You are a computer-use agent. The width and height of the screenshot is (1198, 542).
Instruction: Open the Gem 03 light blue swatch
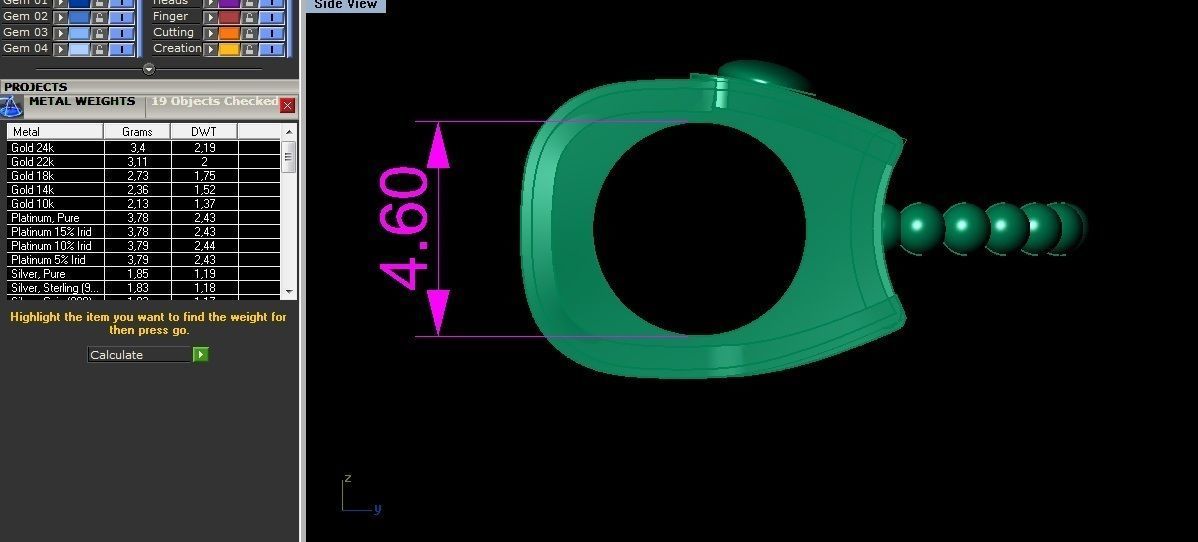pos(79,33)
